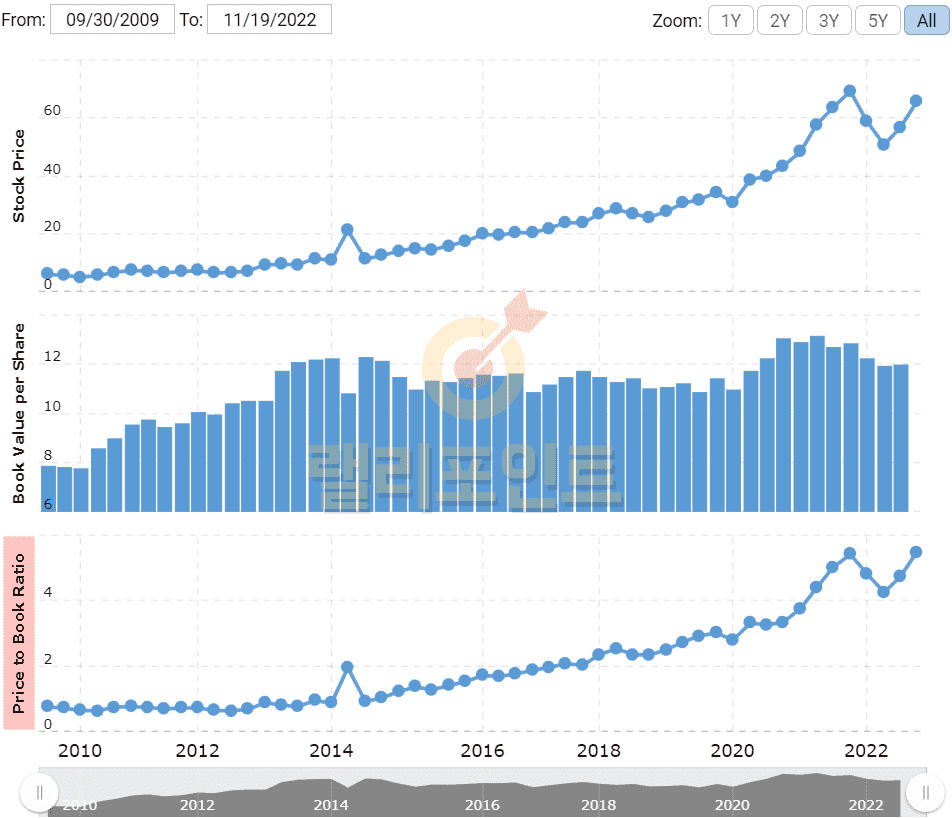Click the last bar in Book Value chart
The width and height of the screenshot is (952, 818).
coord(900,438)
